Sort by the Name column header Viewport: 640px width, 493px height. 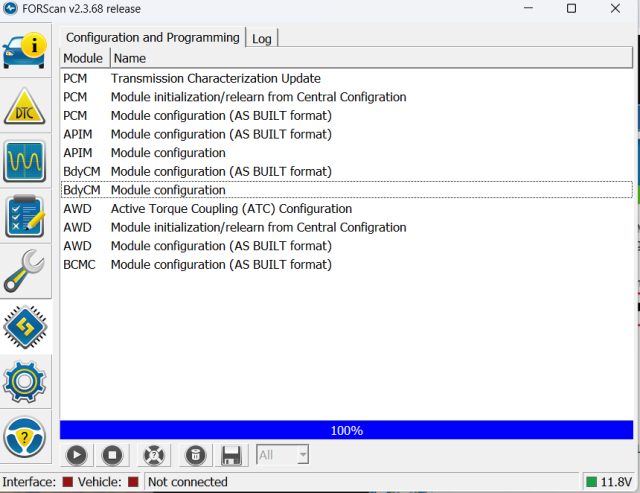click(371, 58)
